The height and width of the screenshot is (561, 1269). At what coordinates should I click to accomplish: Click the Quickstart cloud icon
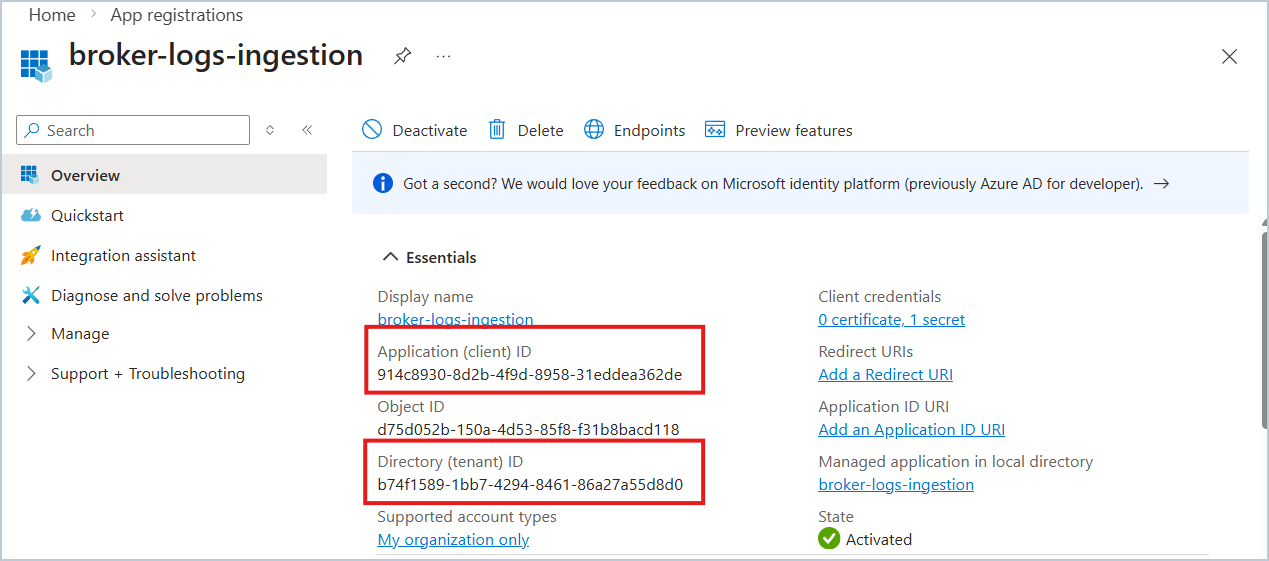[x=30, y=215]
